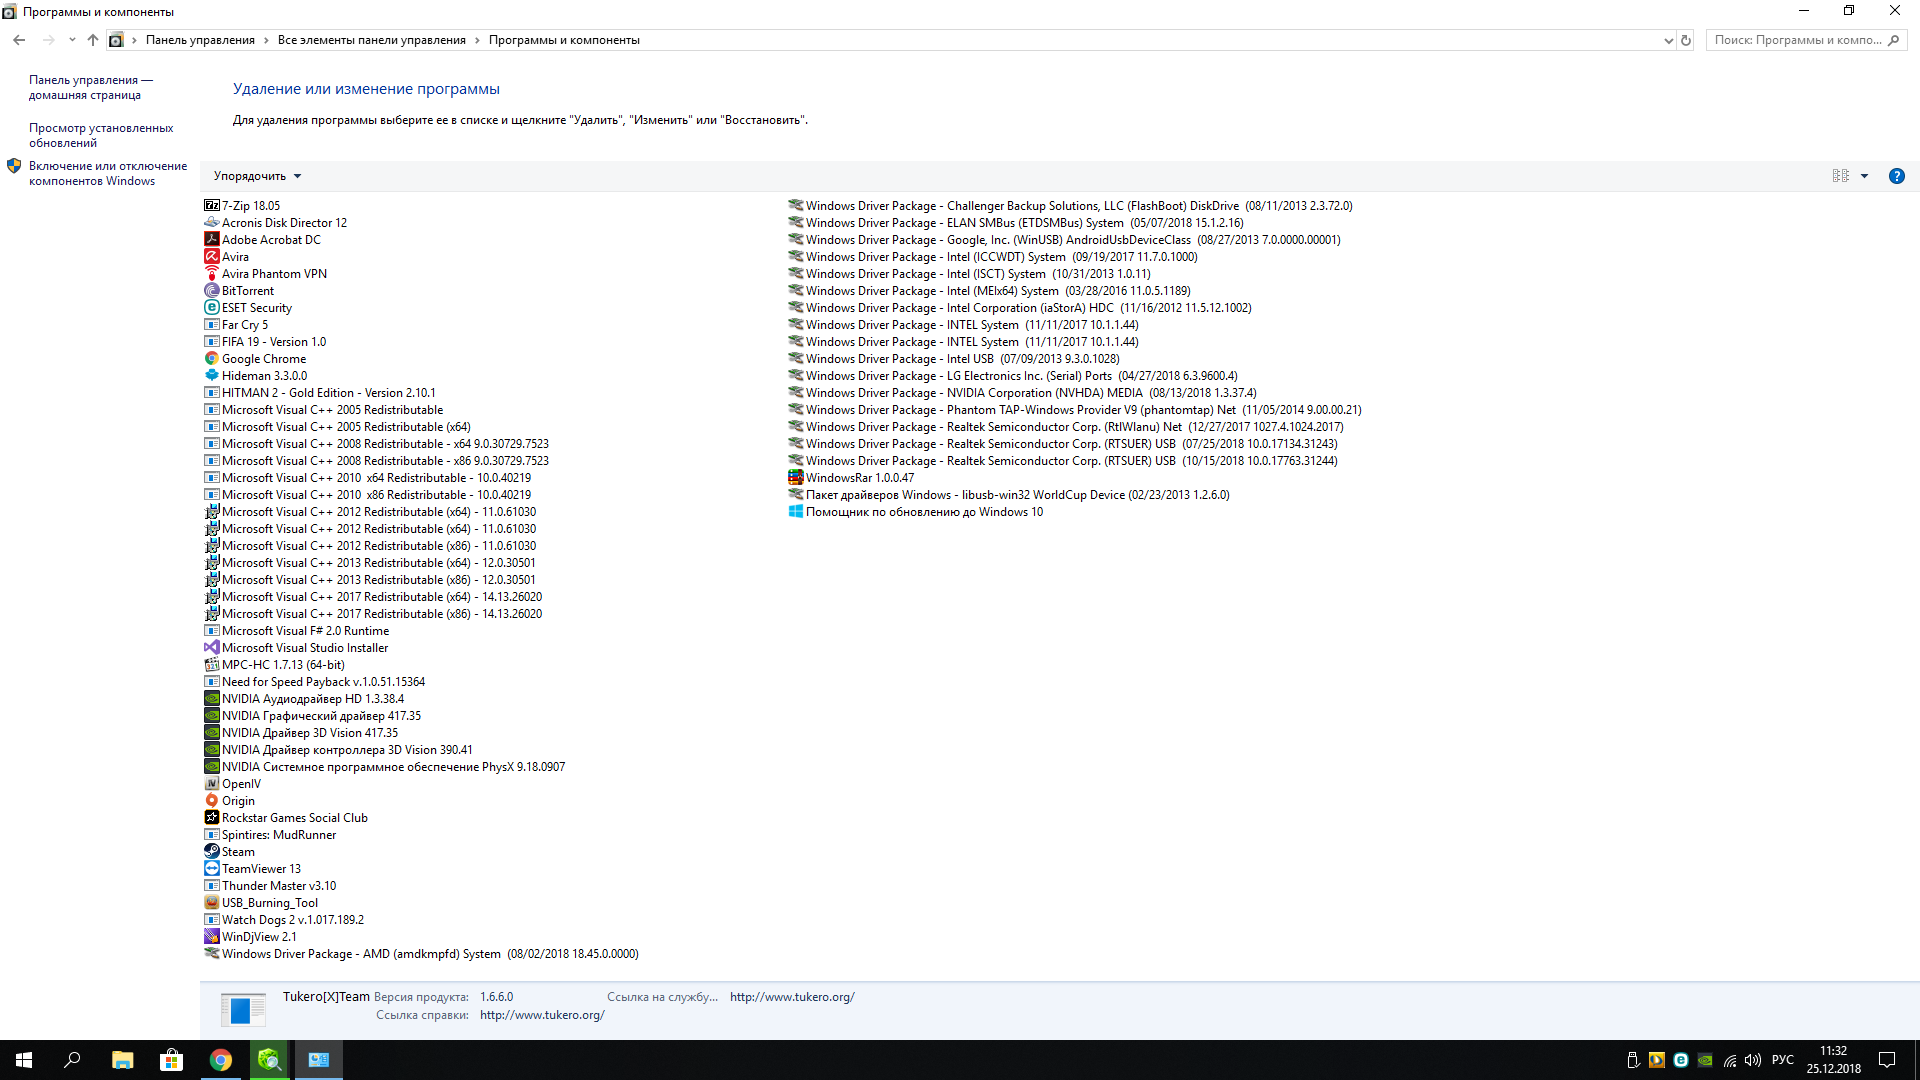Viewport: 1920px width, 1080px height.
Task: Open Просмотр установленных обновлений link
Action: pyautogui.click(x=101, y=135)
